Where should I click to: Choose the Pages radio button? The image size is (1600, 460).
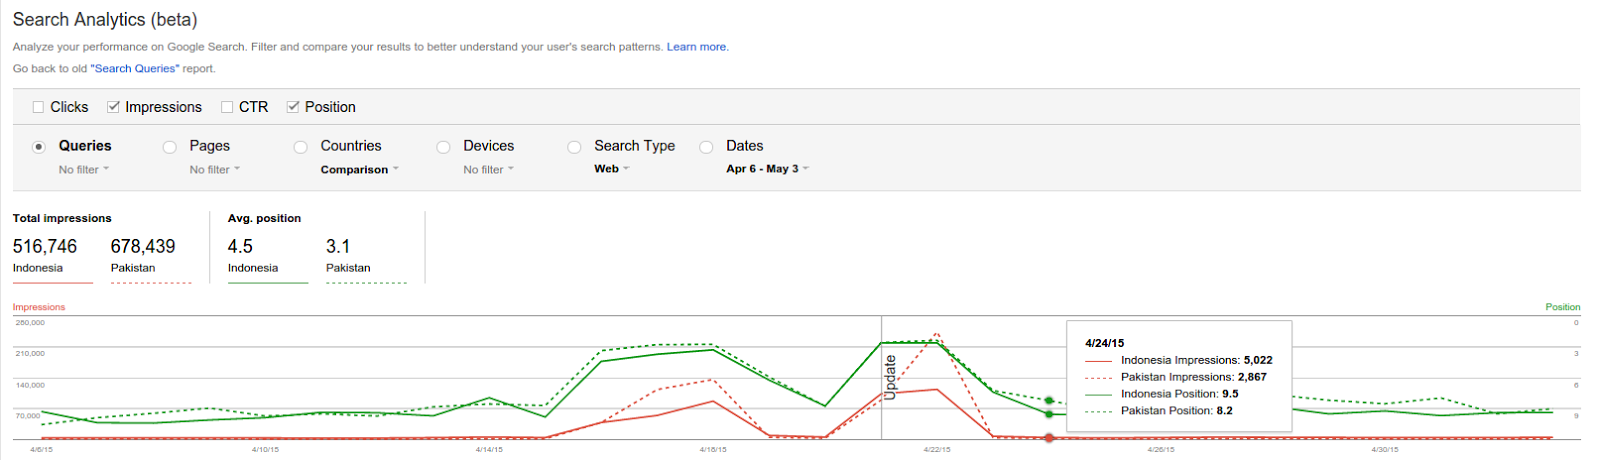point(170,147)
